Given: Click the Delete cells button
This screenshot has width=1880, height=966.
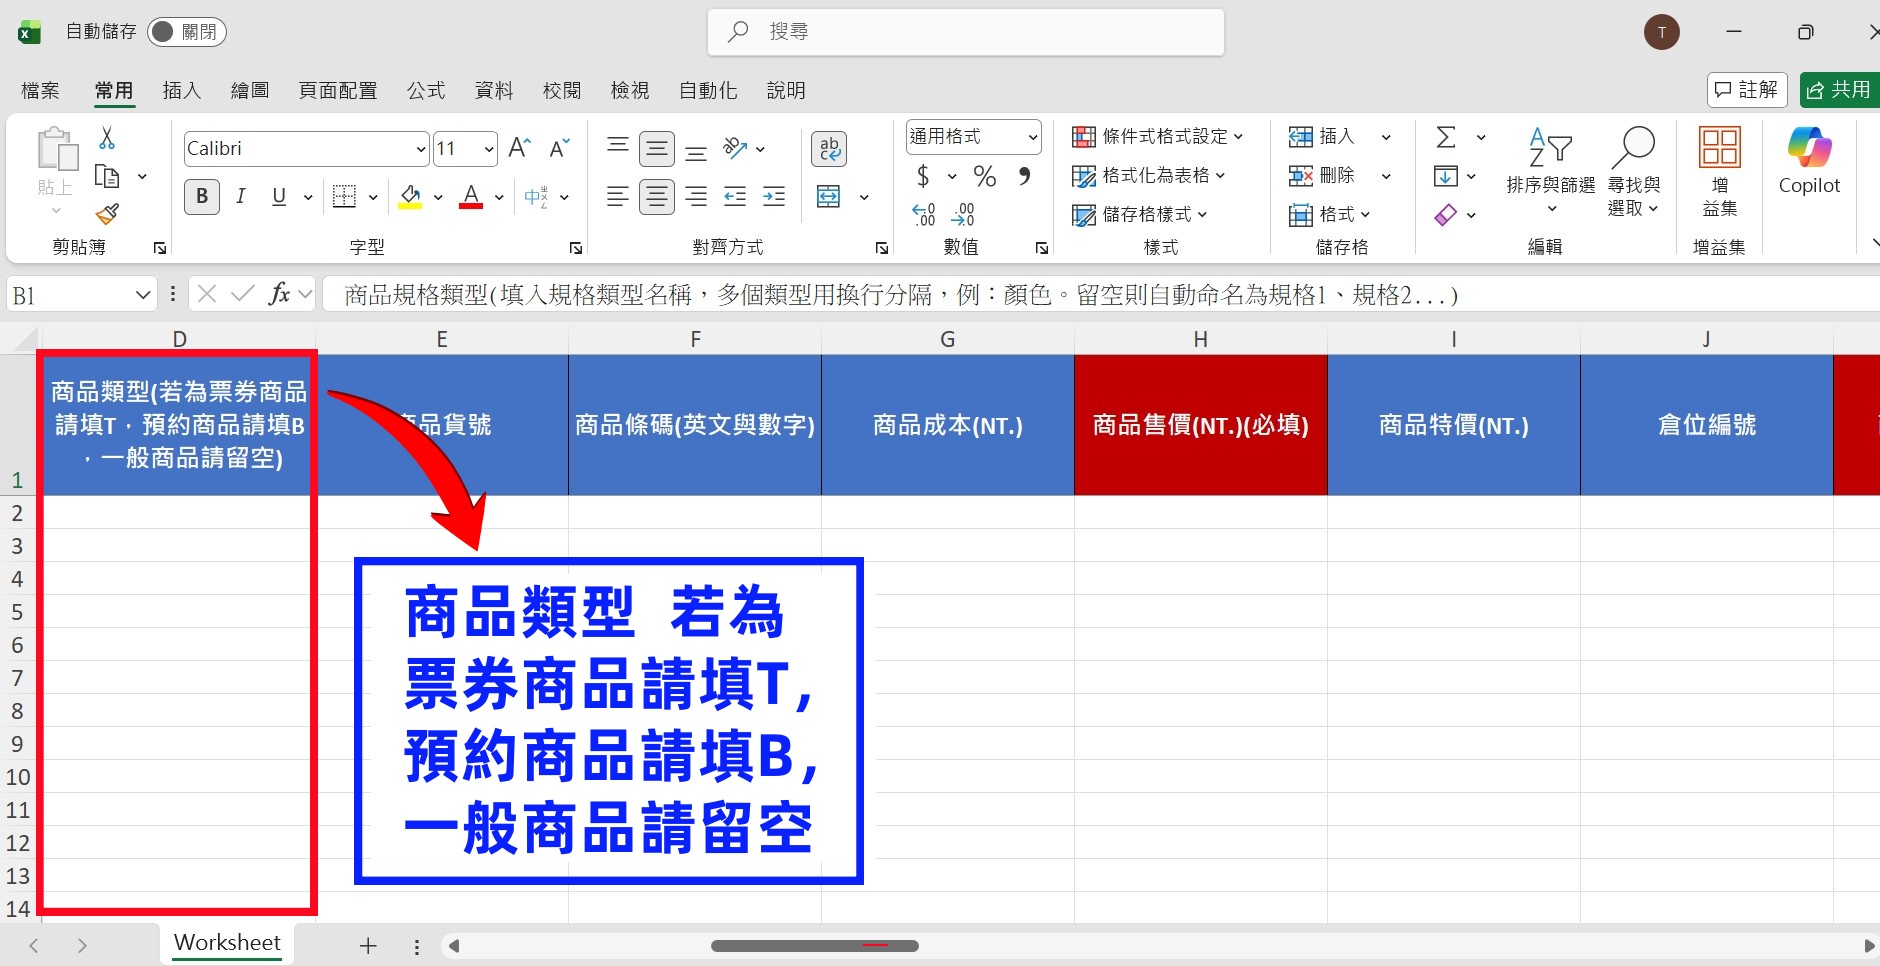Looking at the screenshot, I should pos(1322,175).
